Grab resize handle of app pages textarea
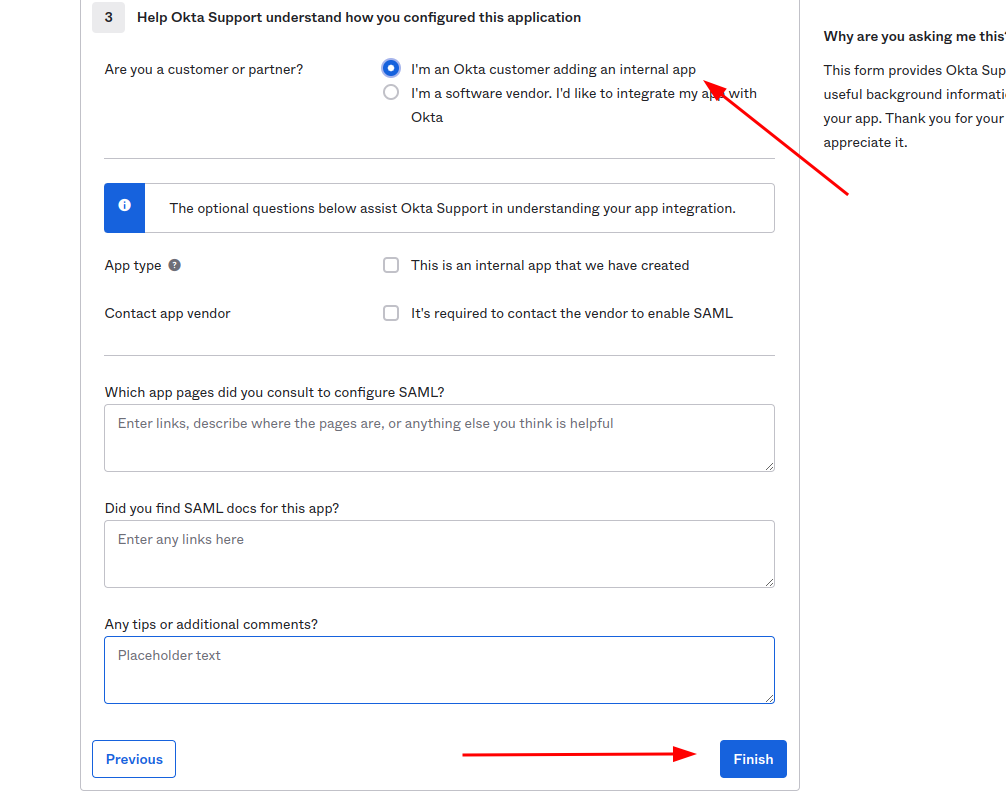This screenshot has width=1006, height=805. 768,465
